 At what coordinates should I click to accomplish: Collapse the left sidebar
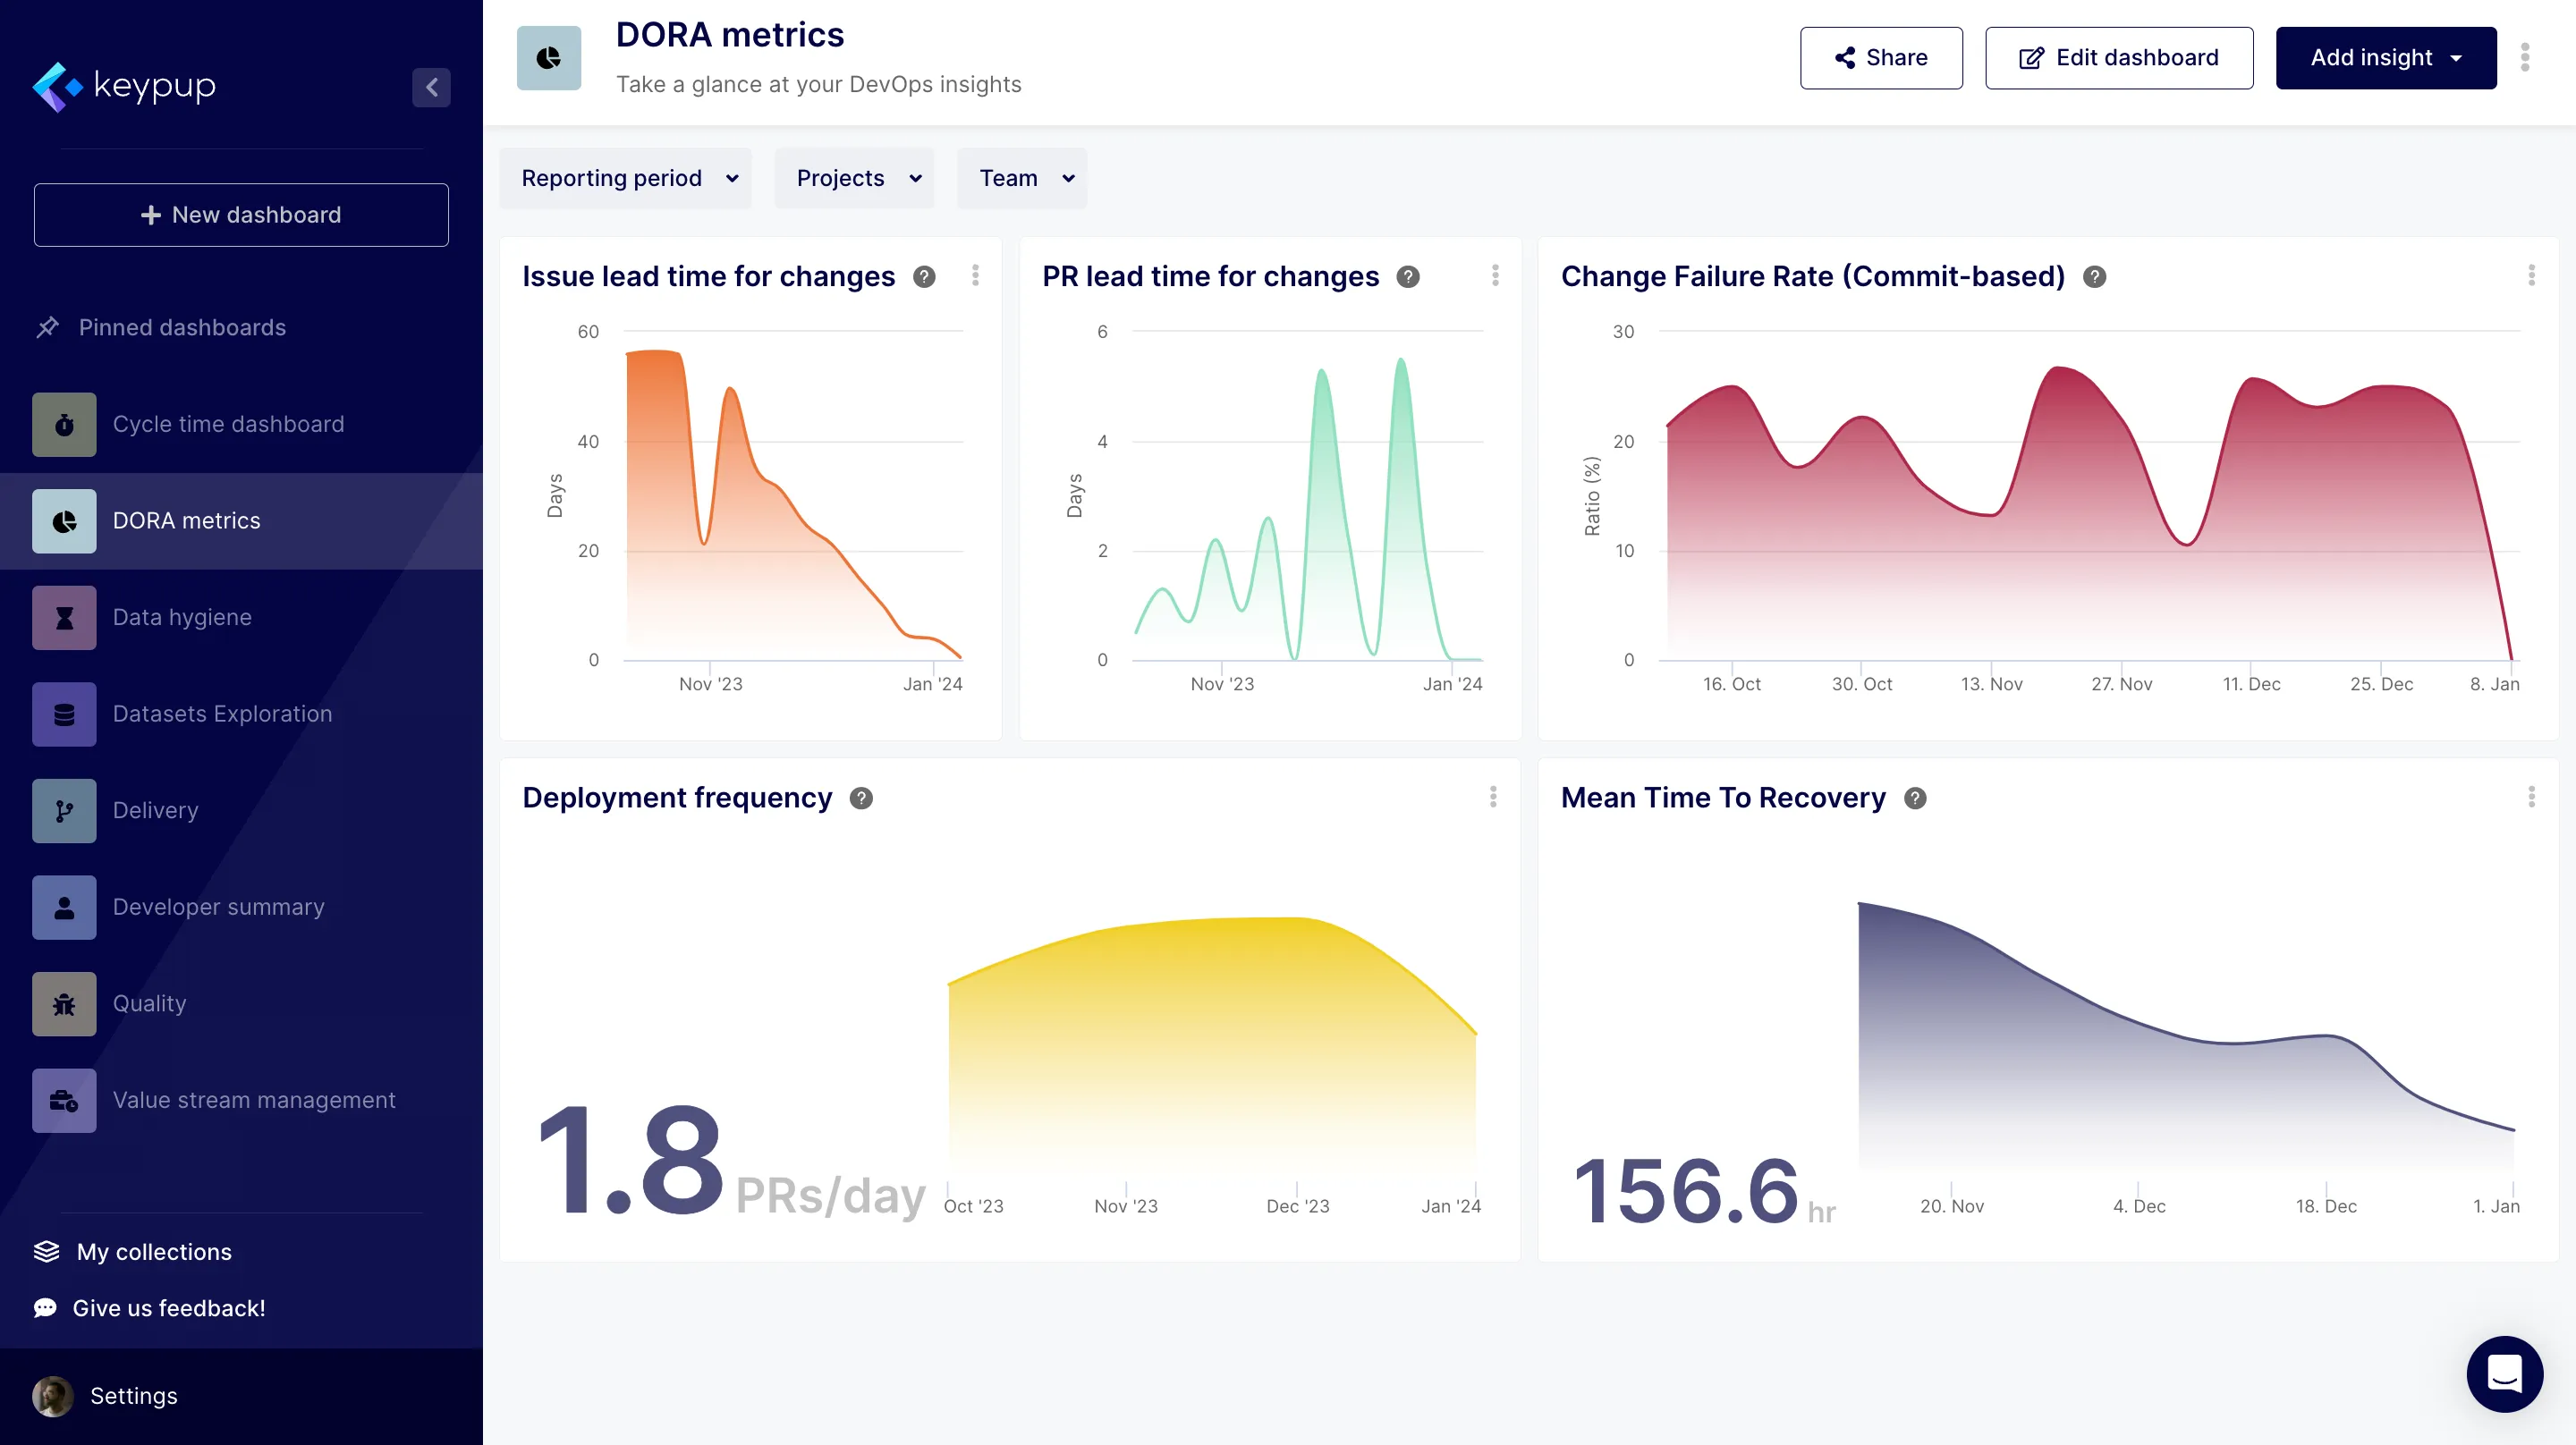point(431,87)
